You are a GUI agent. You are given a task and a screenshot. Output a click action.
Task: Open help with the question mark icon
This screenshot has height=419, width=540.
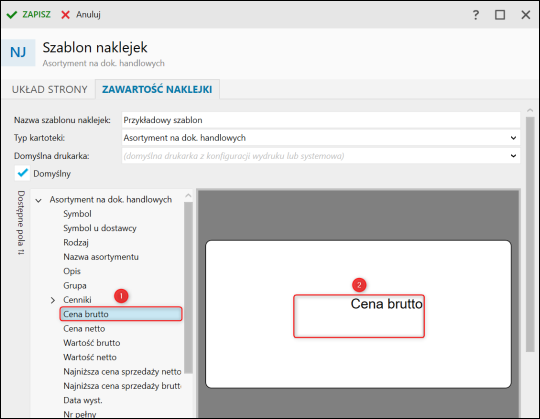coord(476,15)
